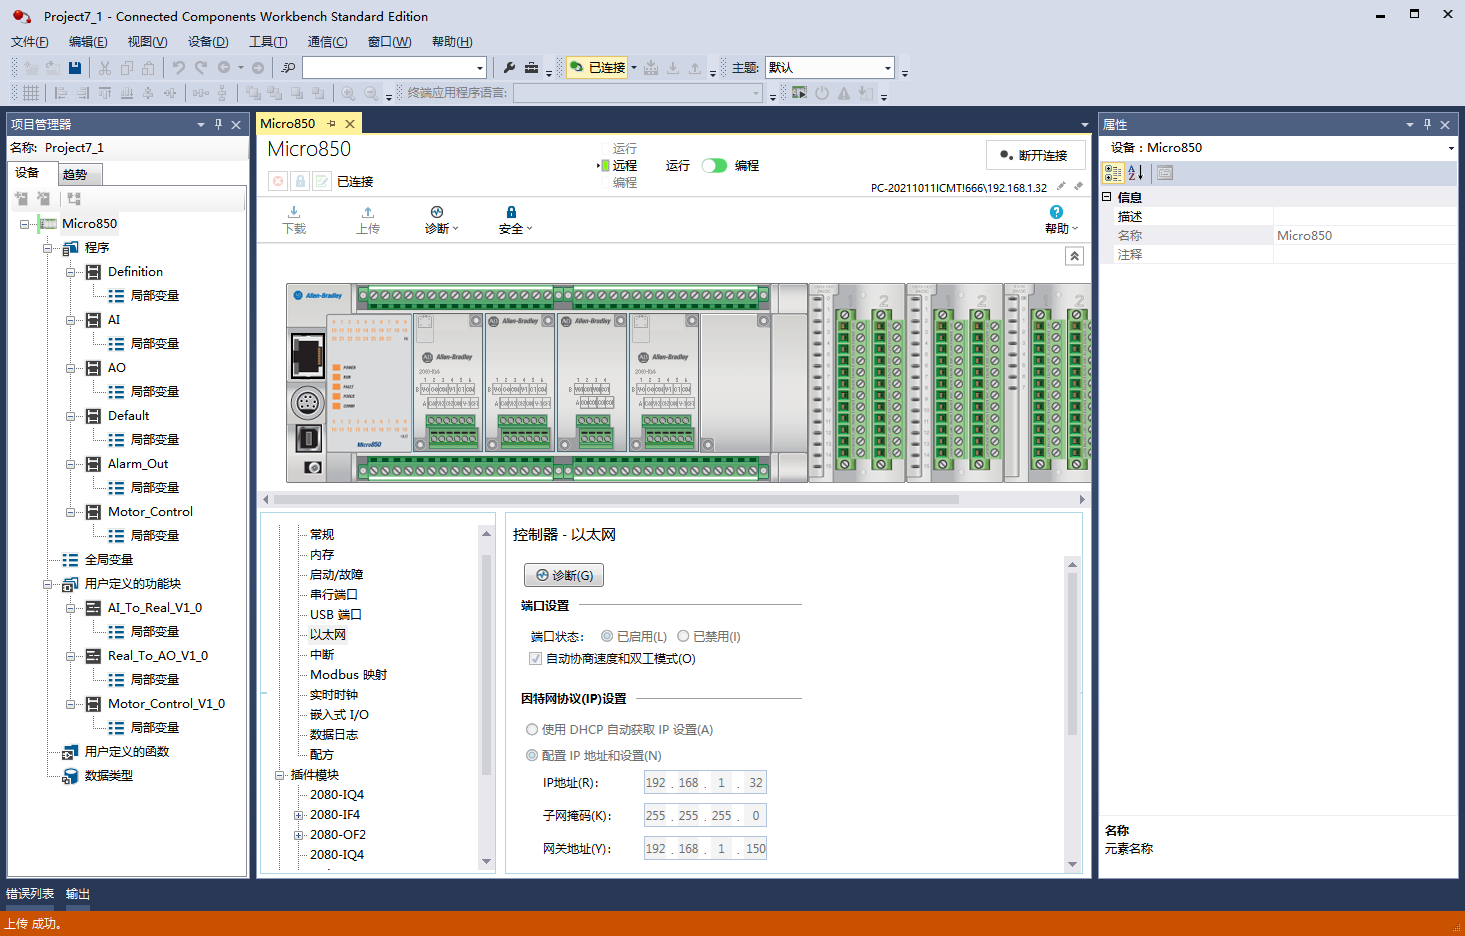This screenshot has height=936, width=1465.
Task: Collapse the Micro850 tree node
Action: (24, 224)
